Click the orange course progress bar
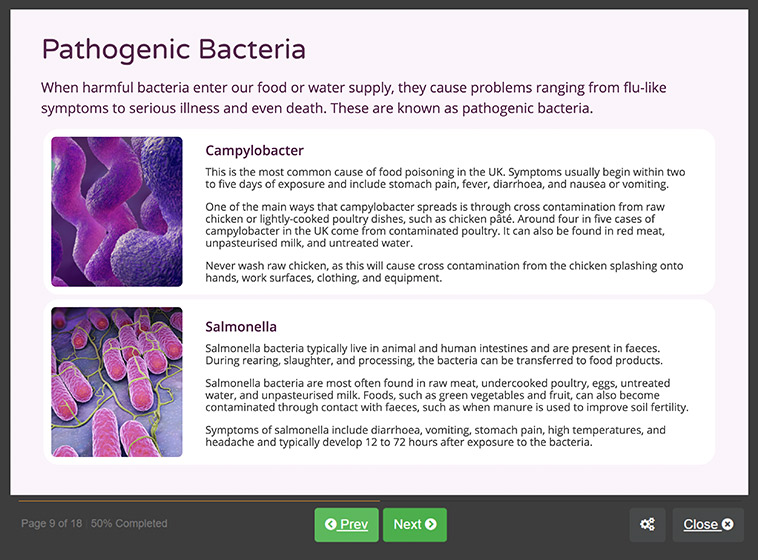758x560 pixels. pos(199,501)
